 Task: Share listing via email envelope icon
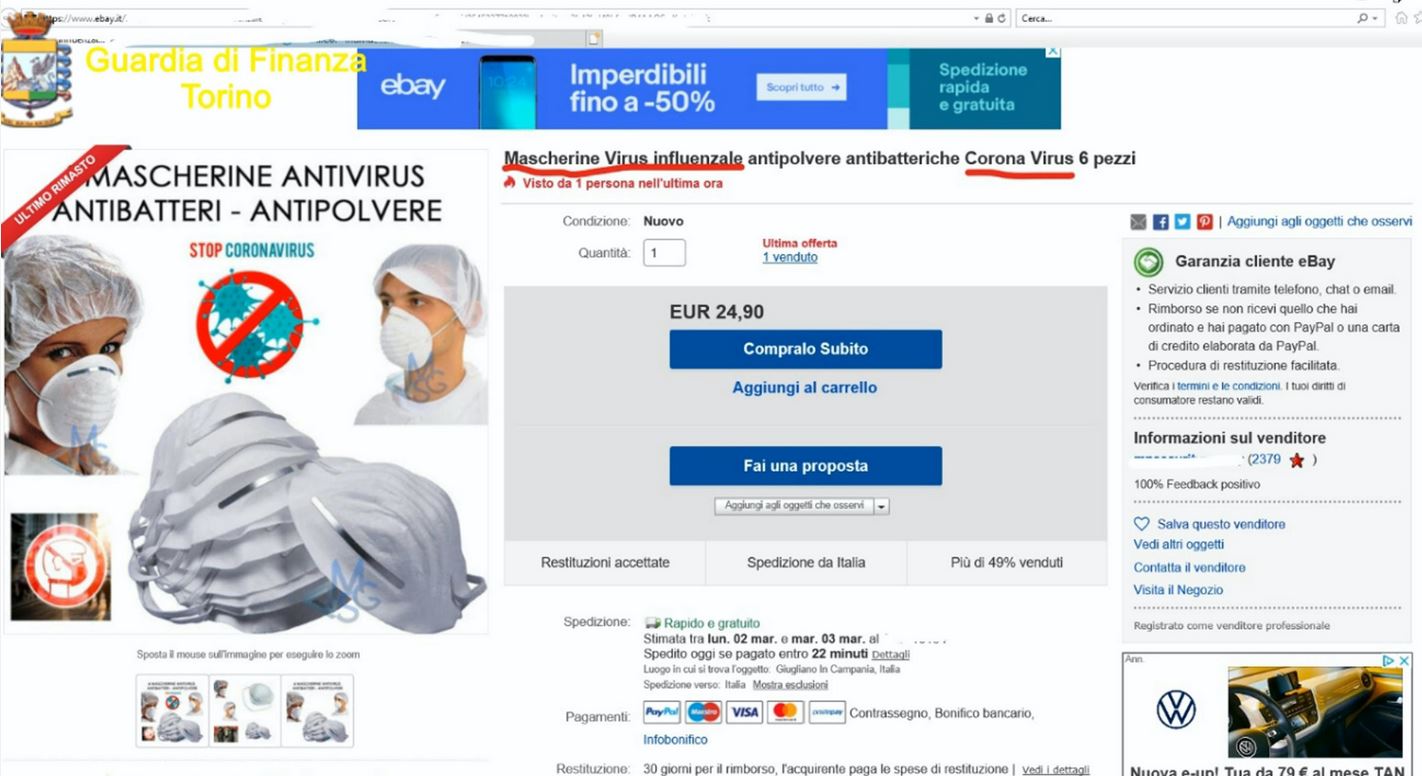pos(1139,222)
